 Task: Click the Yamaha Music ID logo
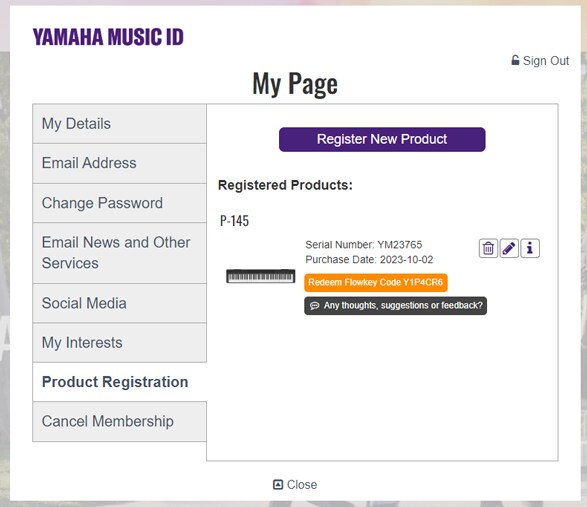[108, 37]
